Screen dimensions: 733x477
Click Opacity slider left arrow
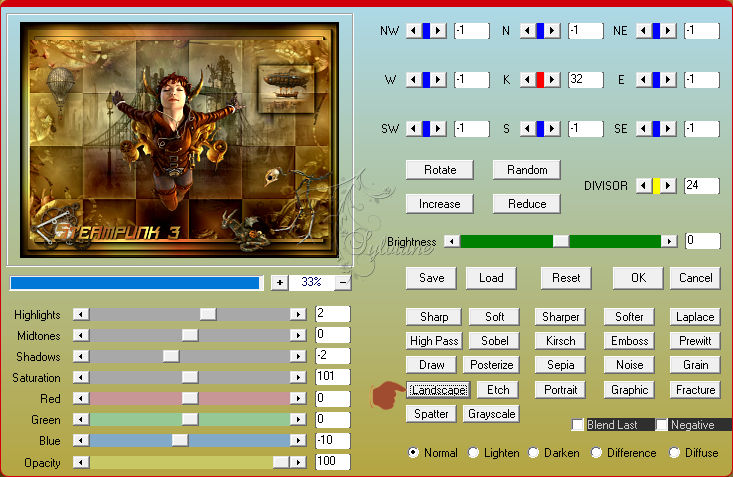pyautogui.click(x=81, y=462)
